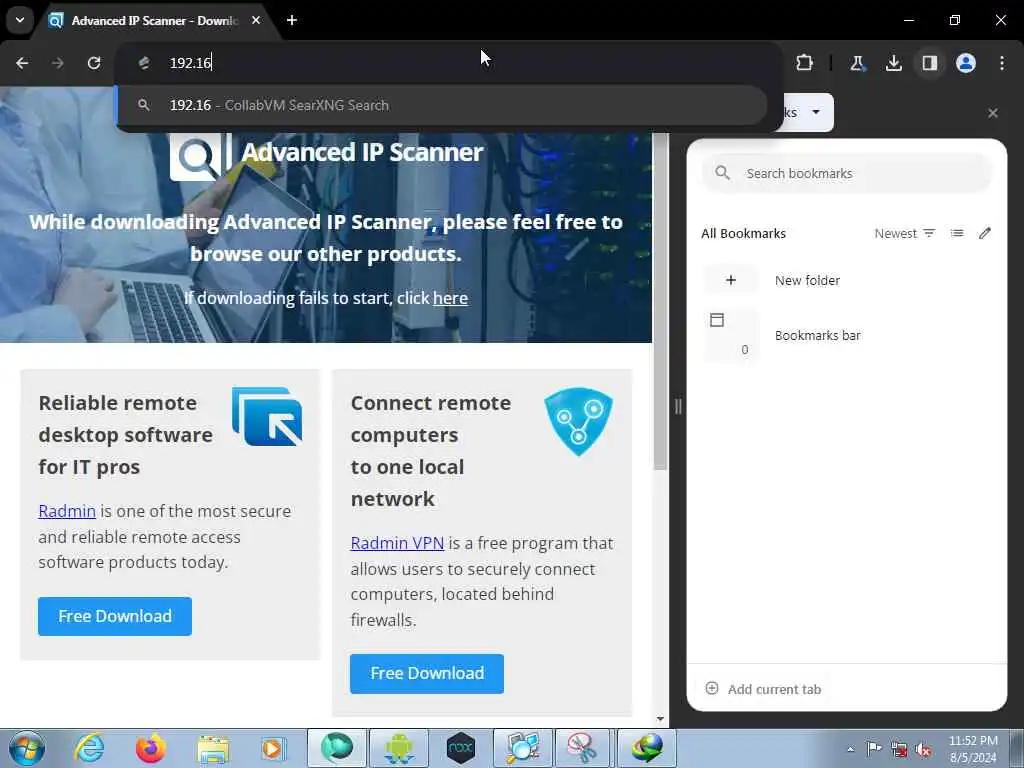Click the Action Center flag icon
This screenshot has width=1024, height=768.
coord(874,749)
